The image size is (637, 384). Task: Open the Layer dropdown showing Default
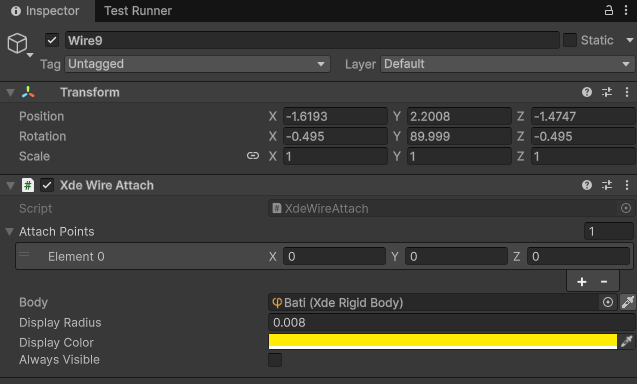[x=507, y=64]
